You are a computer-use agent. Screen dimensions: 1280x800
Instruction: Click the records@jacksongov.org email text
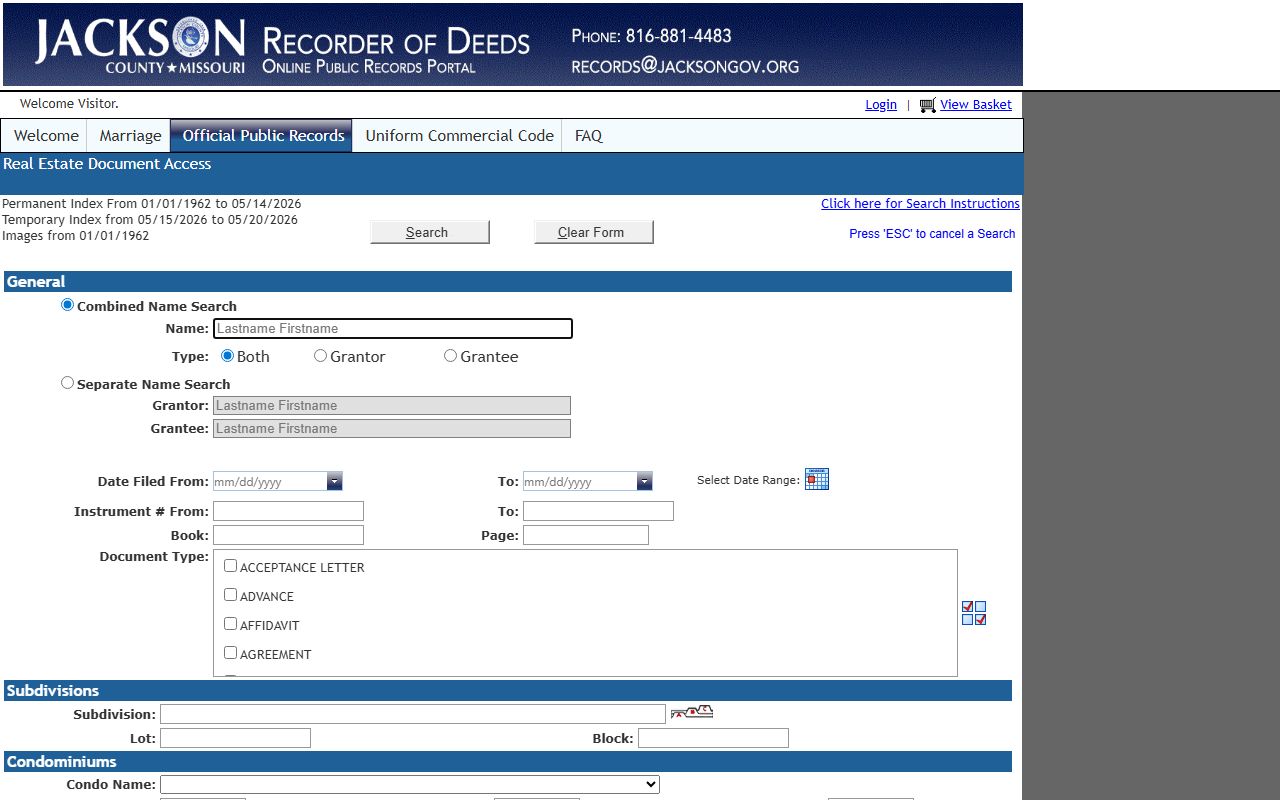pos(685,67)
